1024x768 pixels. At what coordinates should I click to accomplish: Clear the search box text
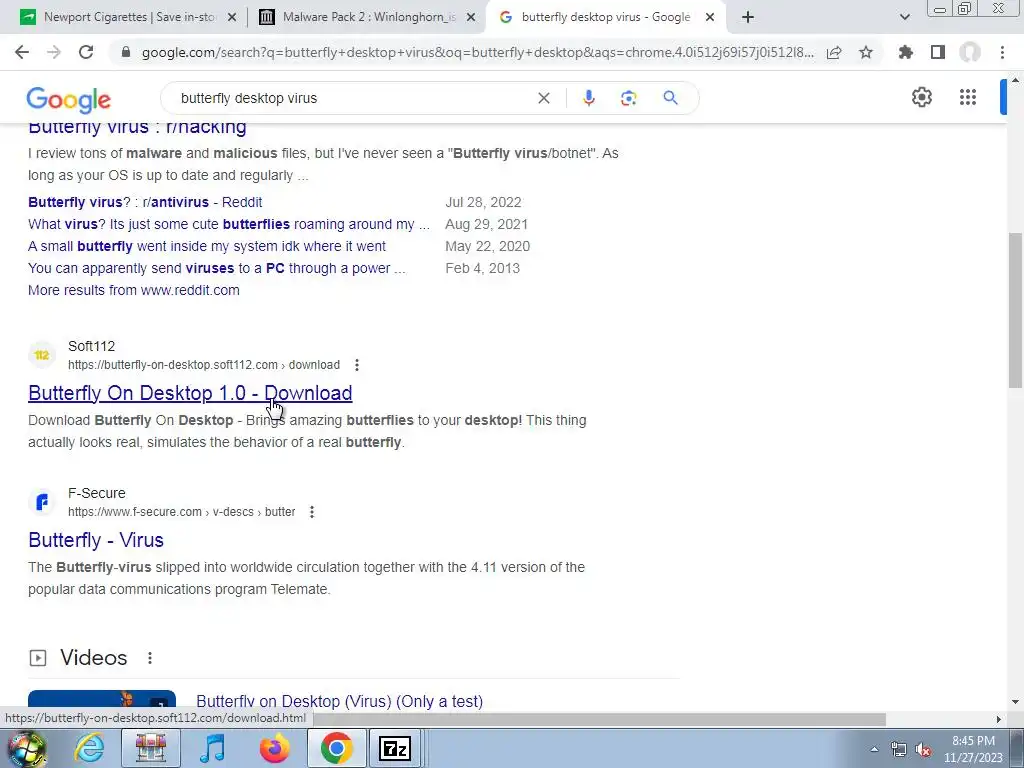click(x=543, y=98)
